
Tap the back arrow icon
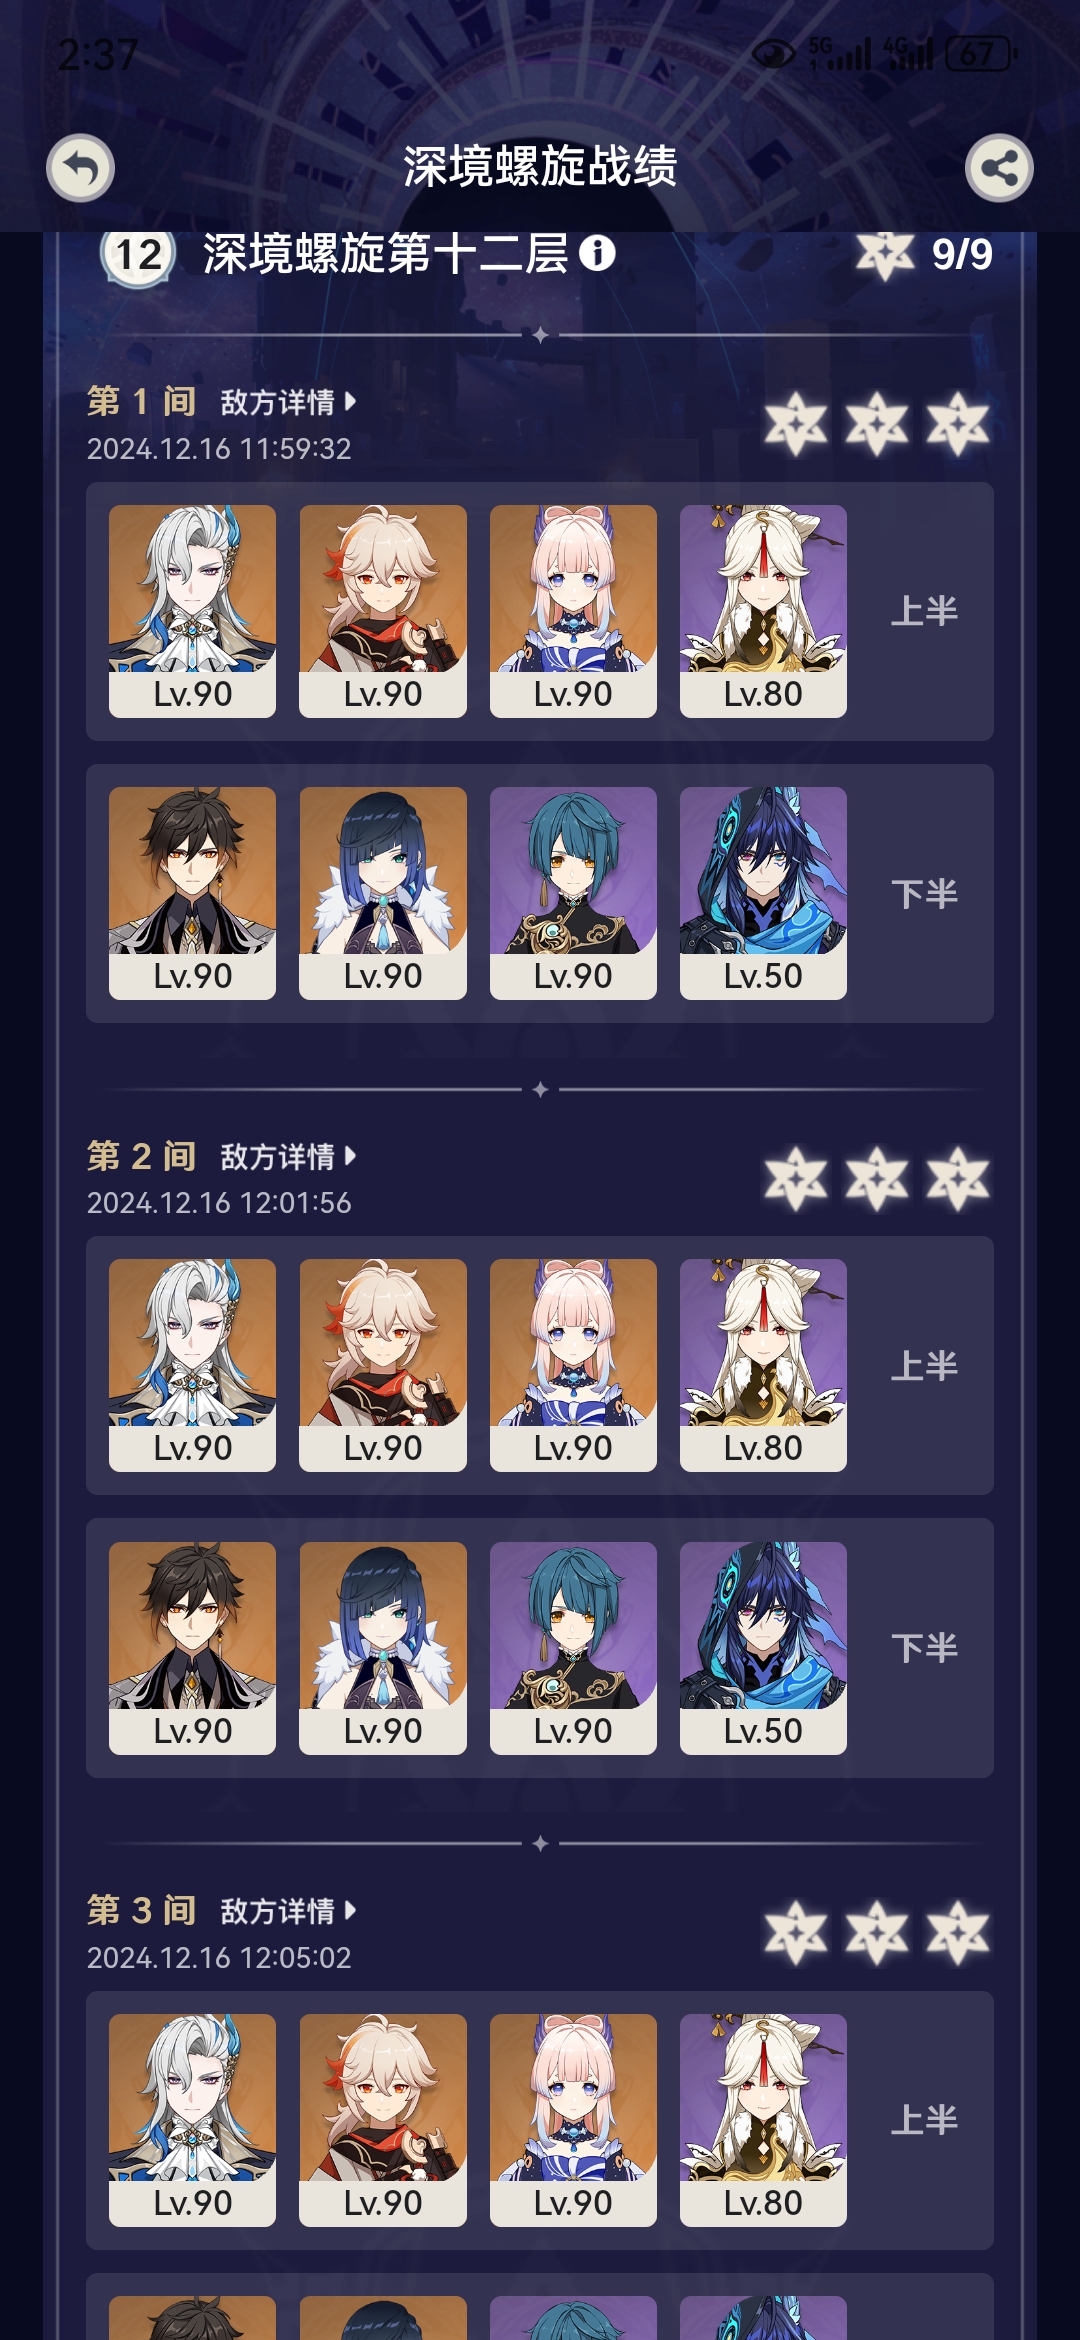coord(81,168)
